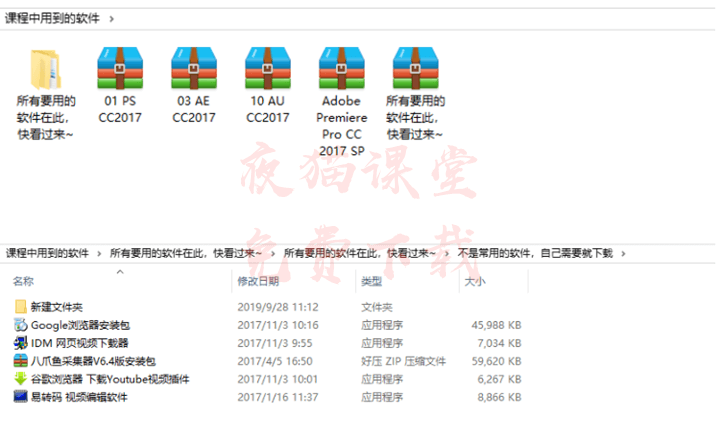Select 八爪鱼采集器V6.4版安装包 file name
The image size is (720, 438).
point(93,361)
